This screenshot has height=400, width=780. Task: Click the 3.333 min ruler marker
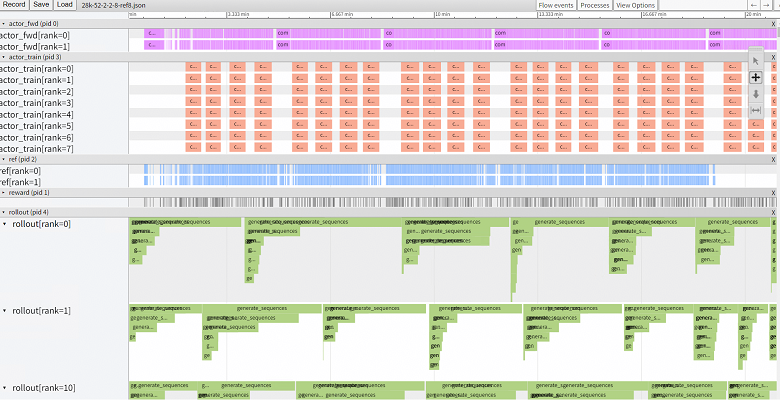coord(238,14)
